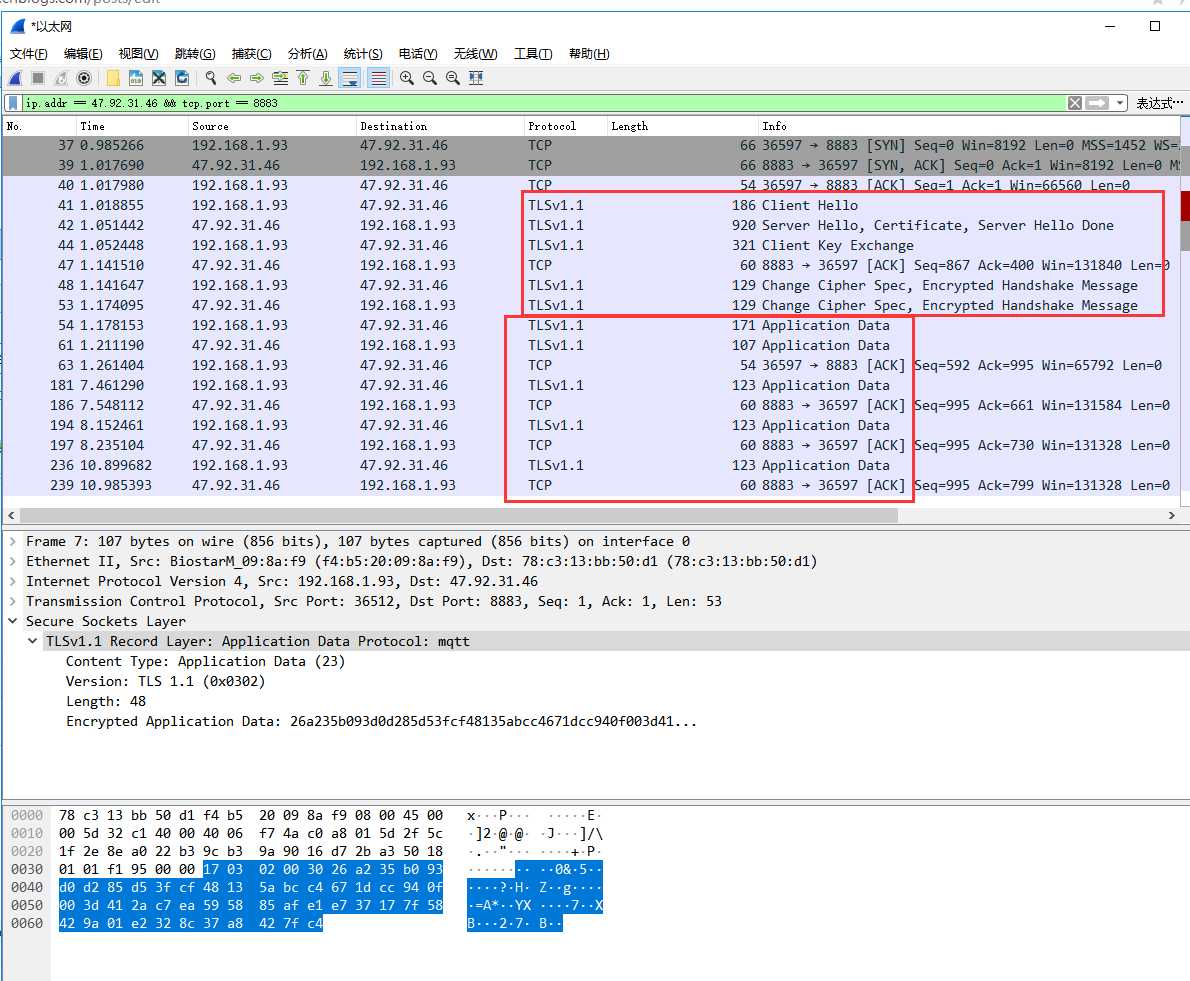Sort by the Destination column header

click(x=439, y=126)
